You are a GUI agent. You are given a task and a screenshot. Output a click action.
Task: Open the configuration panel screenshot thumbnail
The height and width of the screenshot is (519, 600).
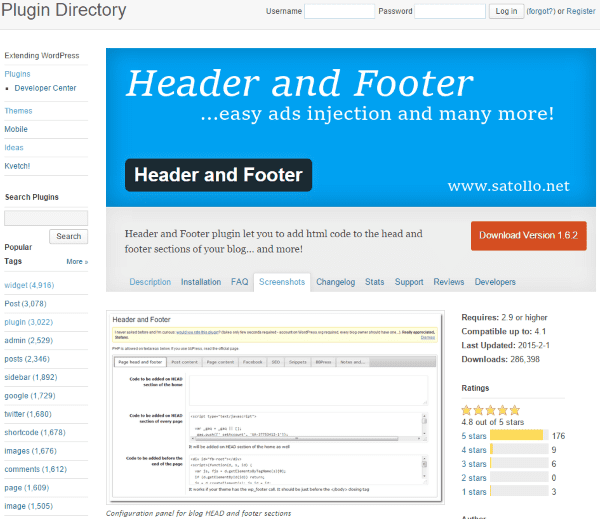click(276, 407)
